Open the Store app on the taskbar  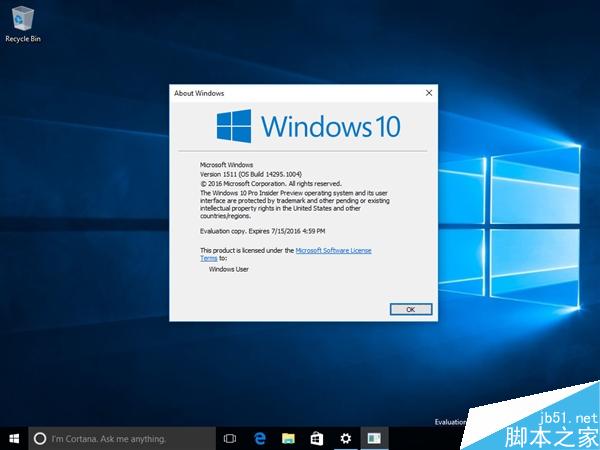[317, 439]
